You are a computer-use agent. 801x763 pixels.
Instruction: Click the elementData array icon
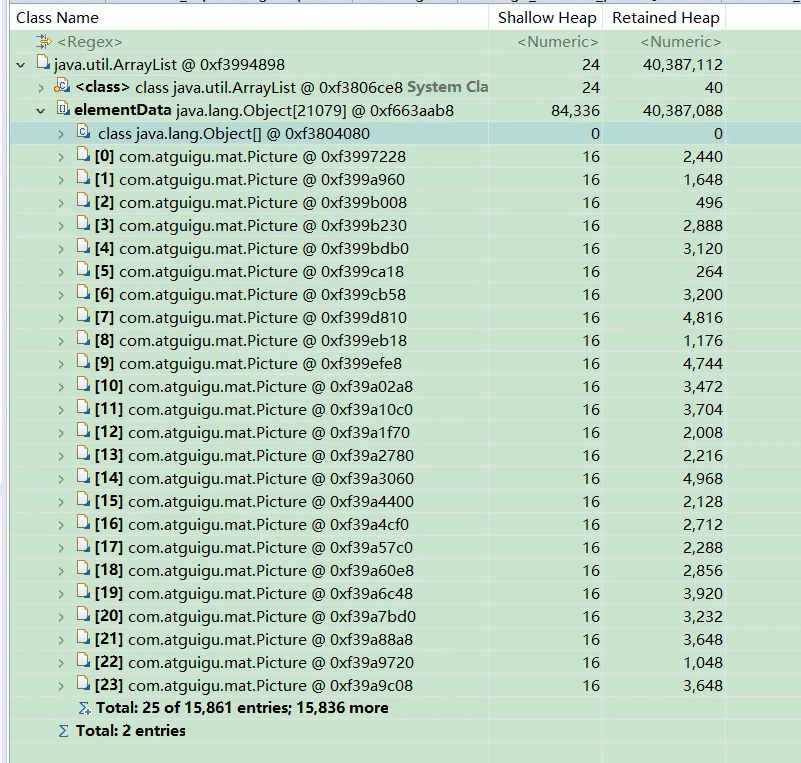(x=63, y=109)
